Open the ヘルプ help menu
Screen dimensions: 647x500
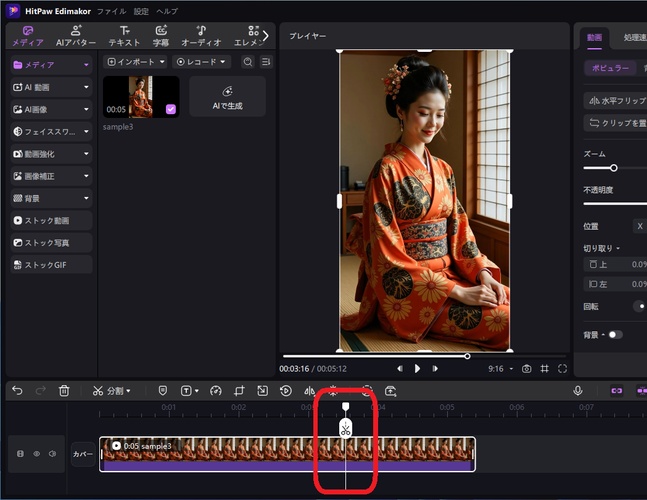coord(167,12)
